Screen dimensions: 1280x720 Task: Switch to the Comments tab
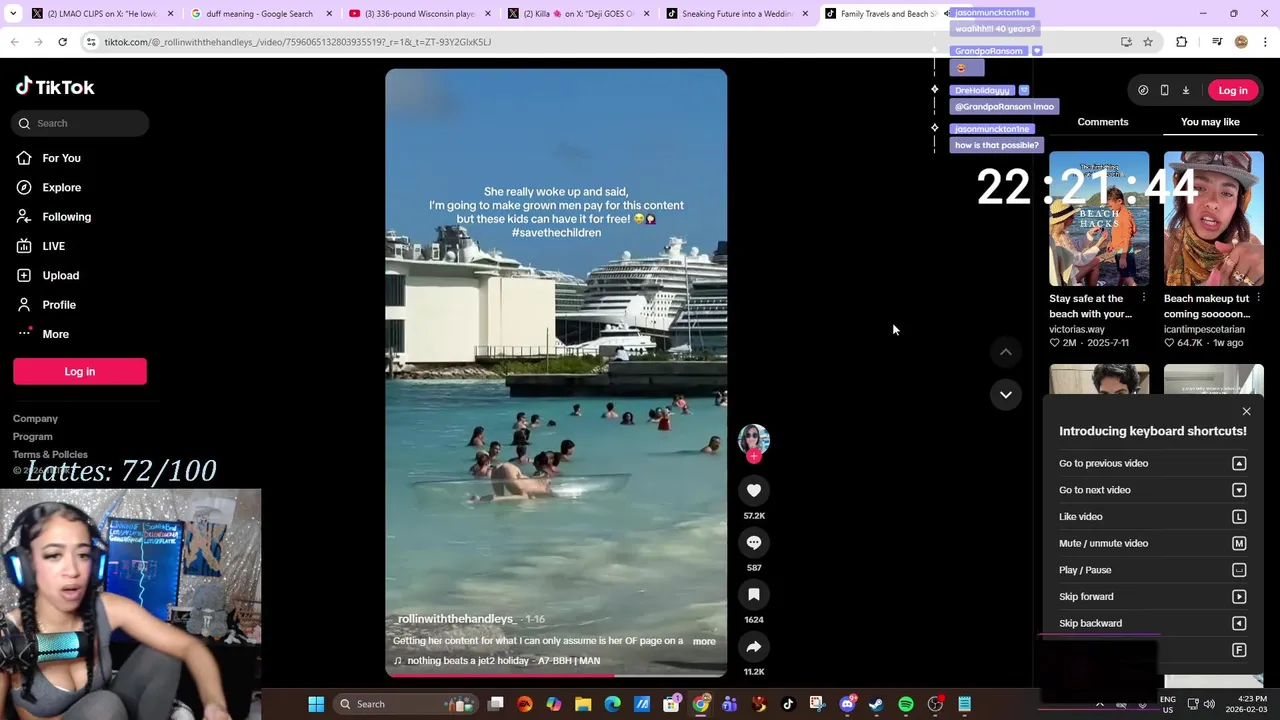pyautogui.click(x=1102, y=122)
